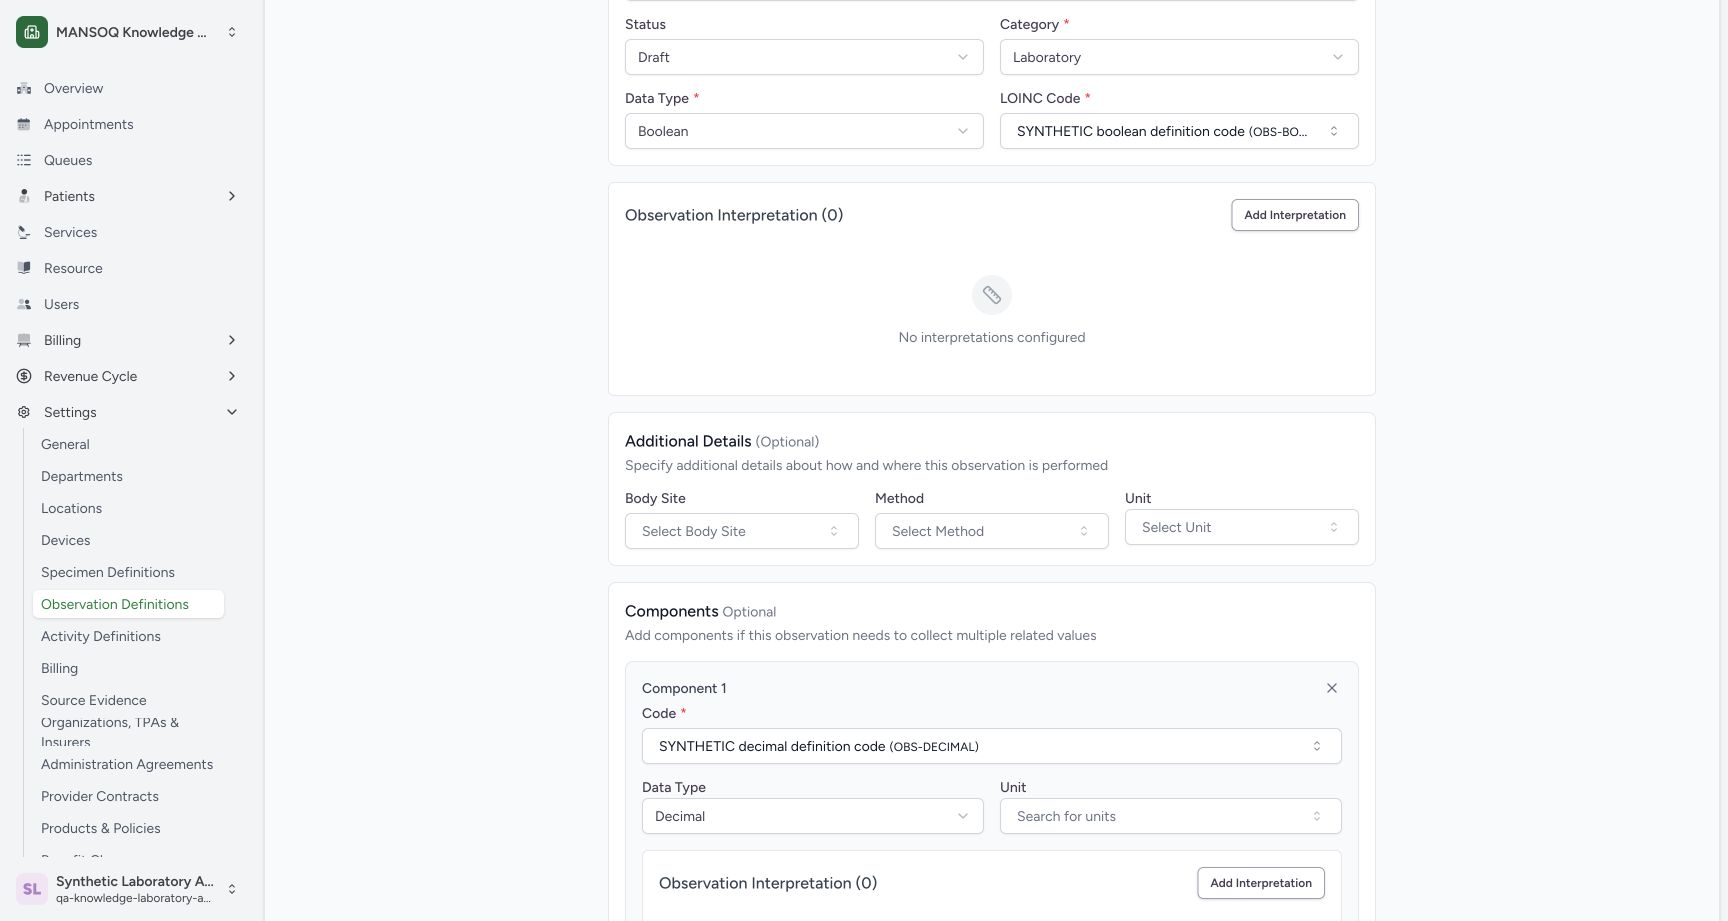The width and height of the screenshot is (1728, 921).
Task: Click the top Add Interpretation button
Action: pos(1295,215)
